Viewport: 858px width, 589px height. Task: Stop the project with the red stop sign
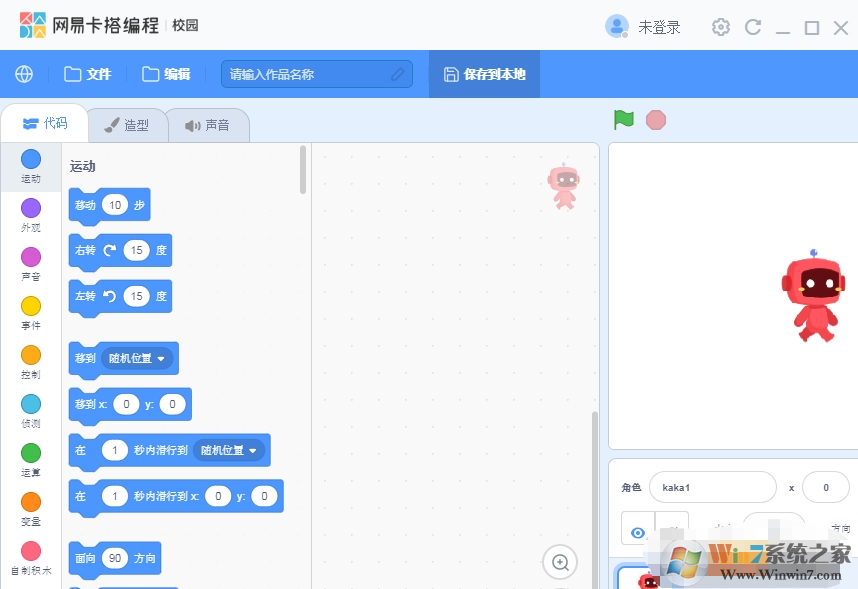click(655, 119)
